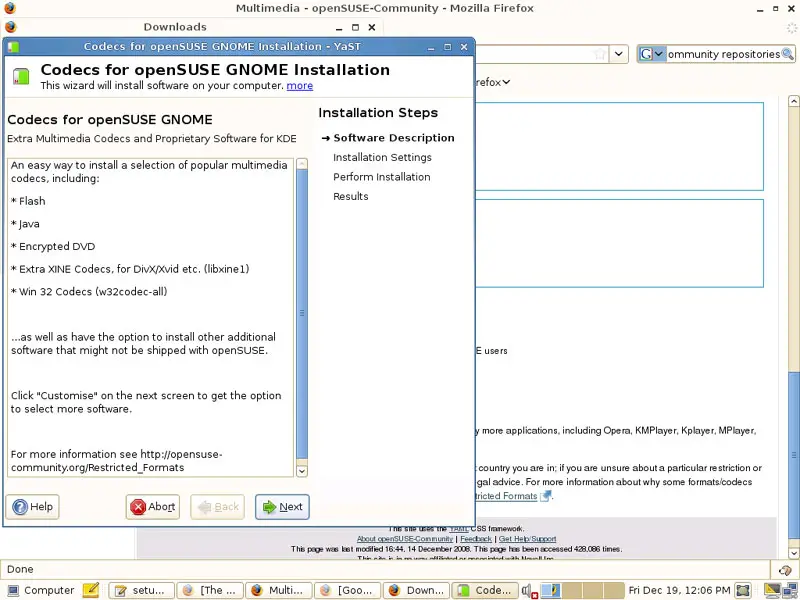
Task: Click the bookmark star in Firefox URL bar
Action: 600,54
